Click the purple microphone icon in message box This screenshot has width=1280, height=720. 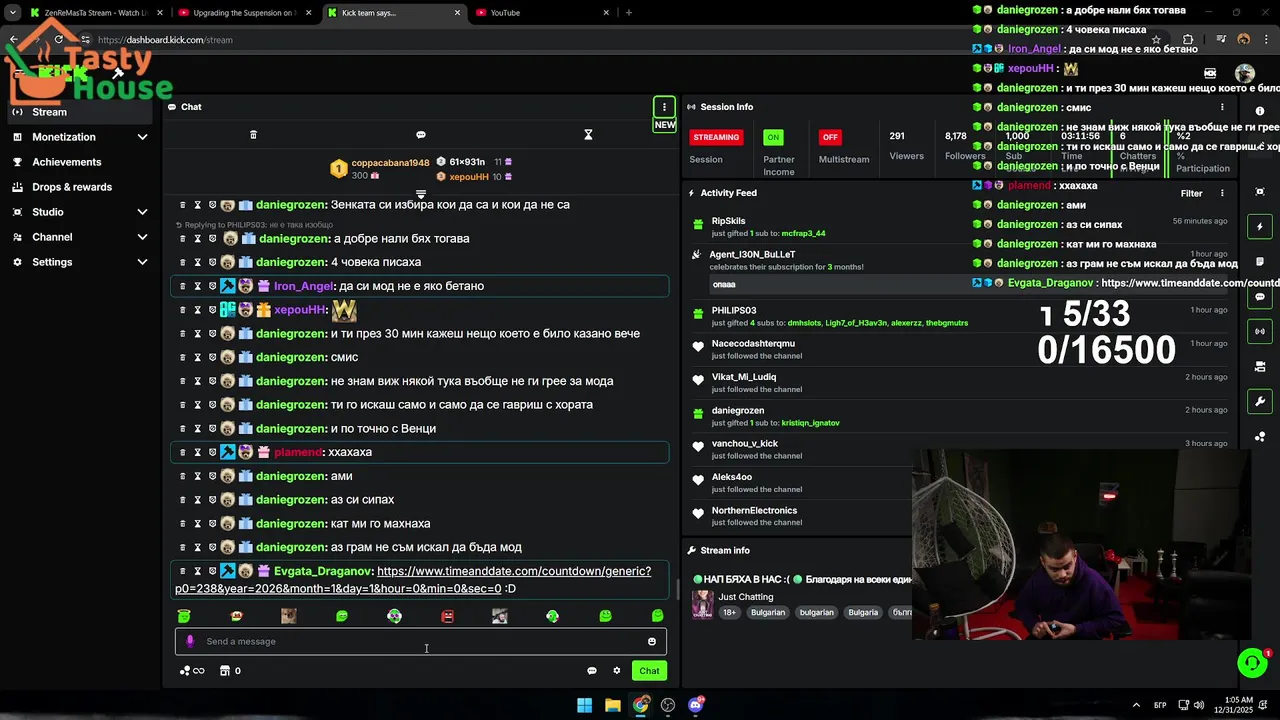pyautogui.click(x=190, y=641)
